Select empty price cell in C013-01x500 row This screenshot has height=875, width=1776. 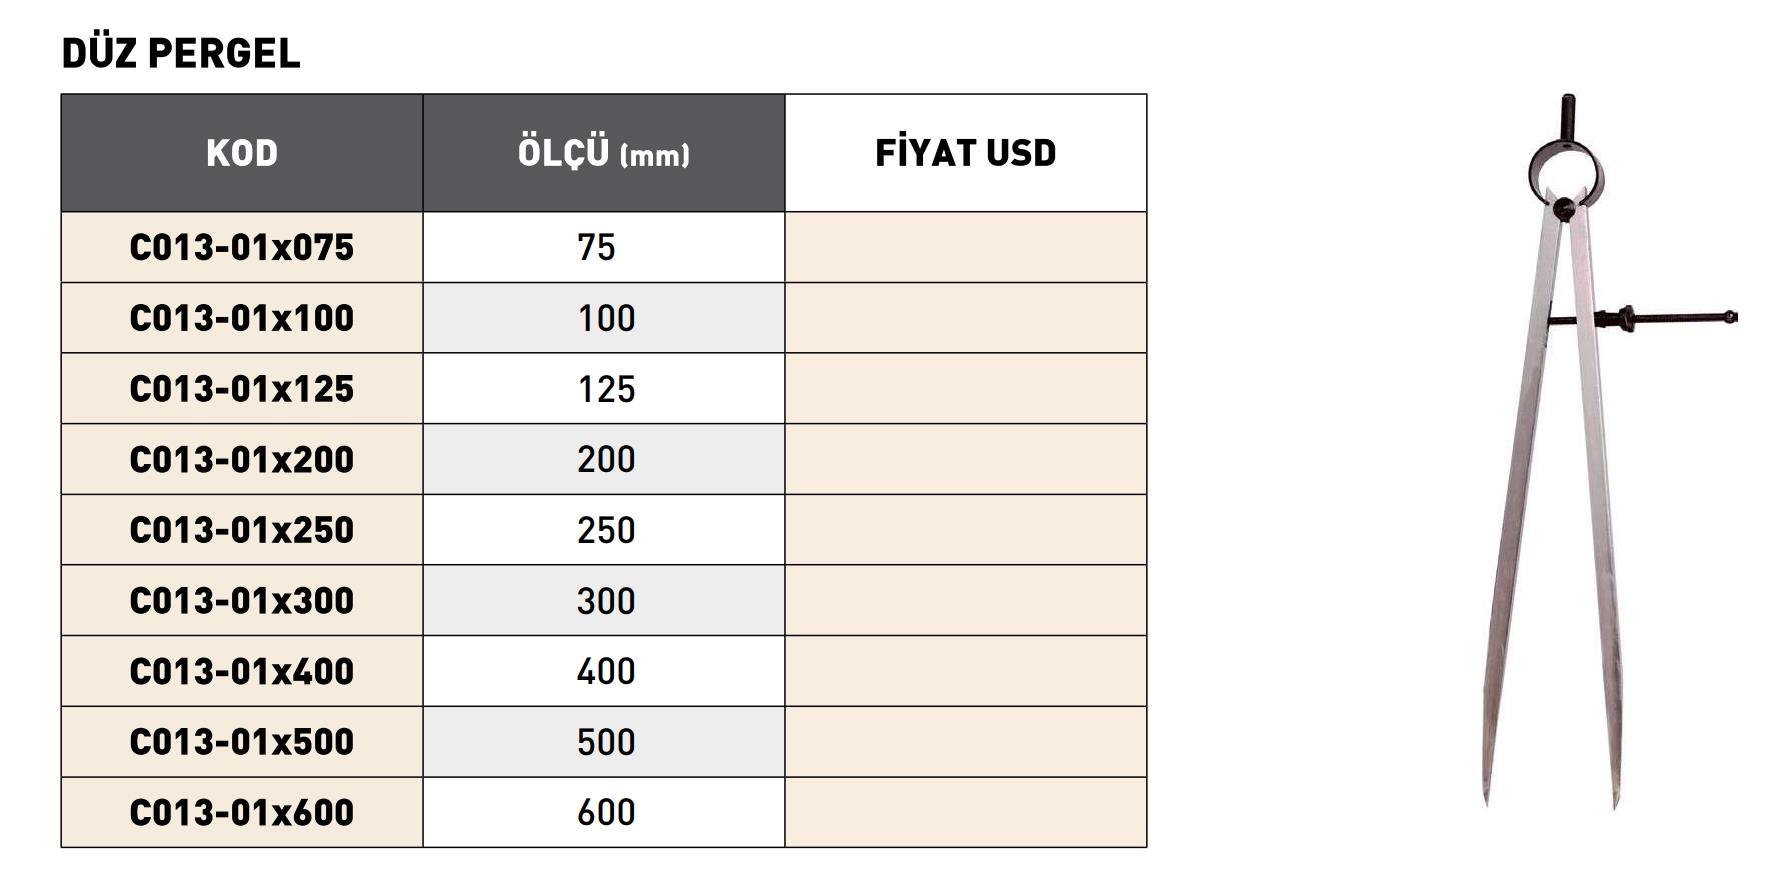(965, 742)
